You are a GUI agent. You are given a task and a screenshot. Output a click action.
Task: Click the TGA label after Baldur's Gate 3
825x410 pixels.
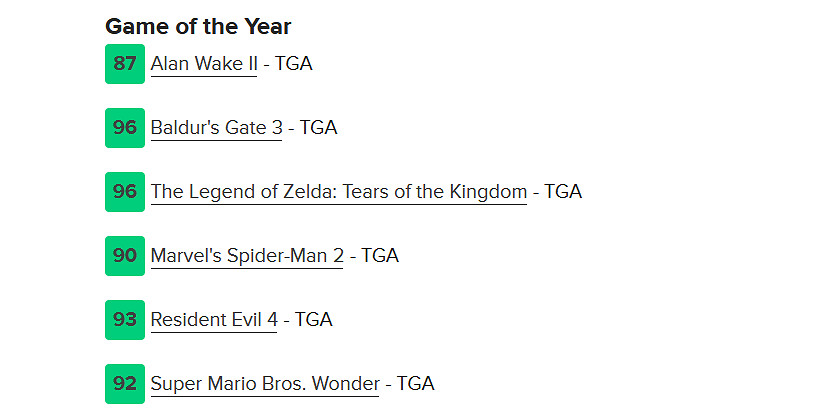coord(319,128)
